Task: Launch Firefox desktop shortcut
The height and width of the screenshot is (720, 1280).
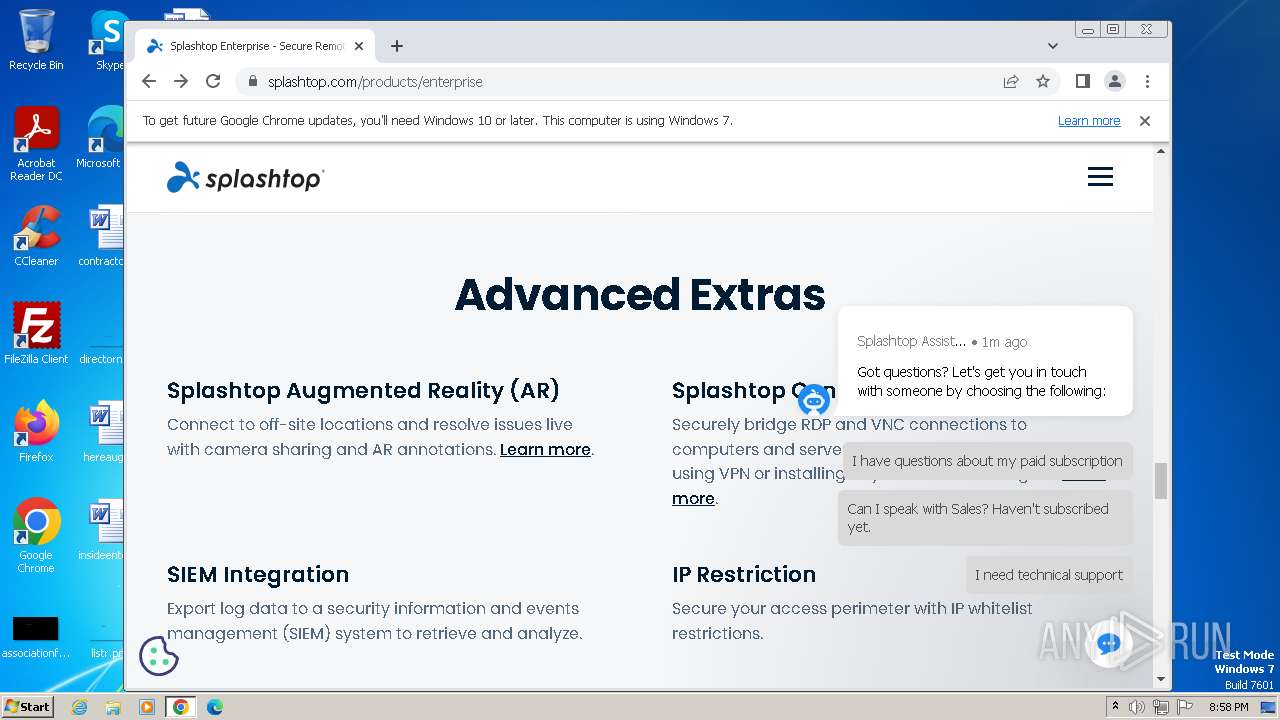Action: (x=36, y=432)
